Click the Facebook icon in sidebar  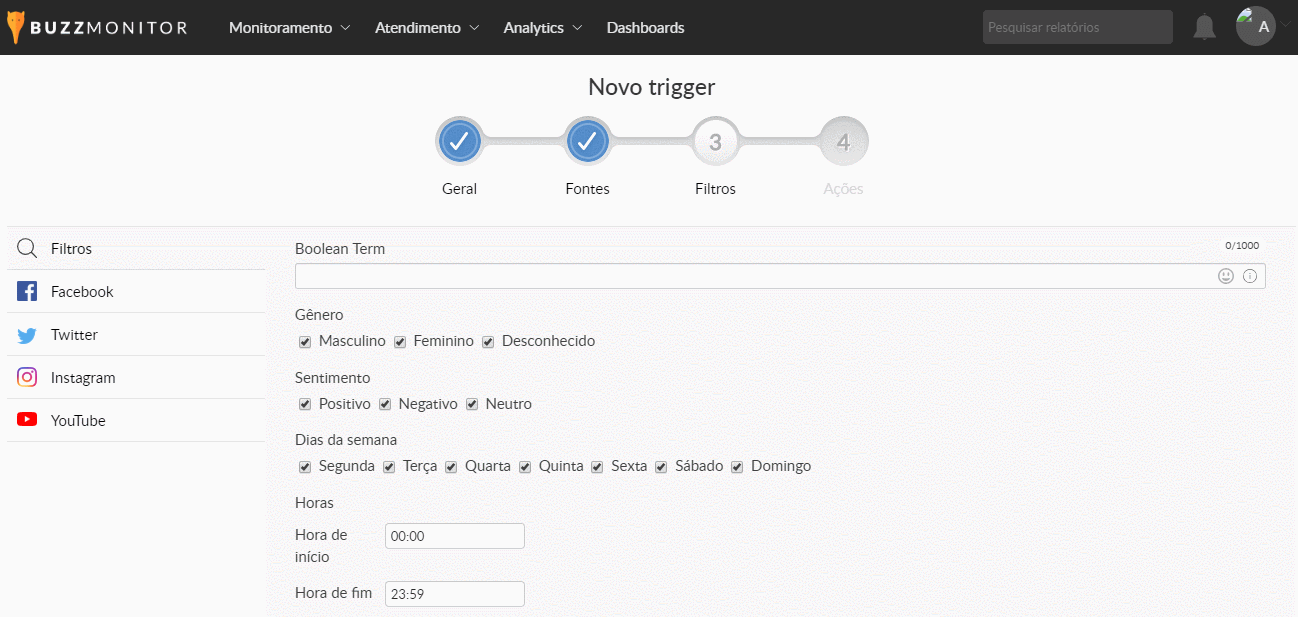(27, 292)
